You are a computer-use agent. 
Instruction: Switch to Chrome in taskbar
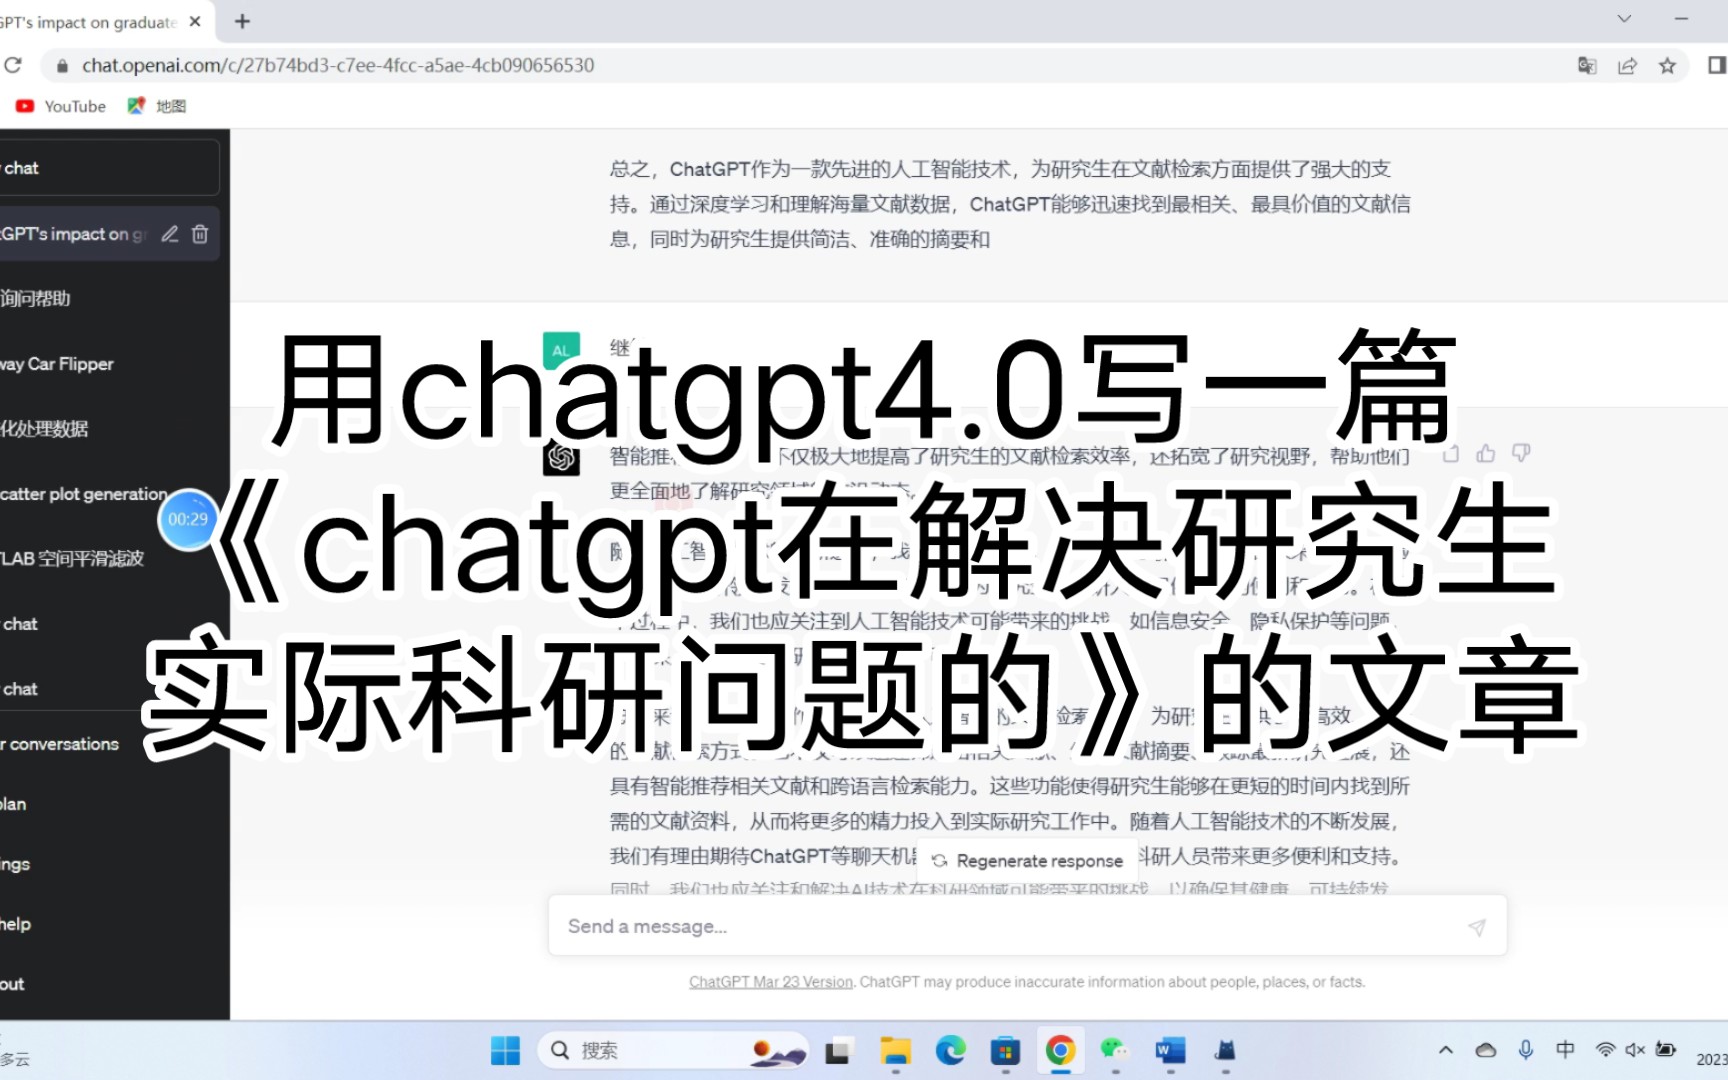(x=1060, y=1051)
